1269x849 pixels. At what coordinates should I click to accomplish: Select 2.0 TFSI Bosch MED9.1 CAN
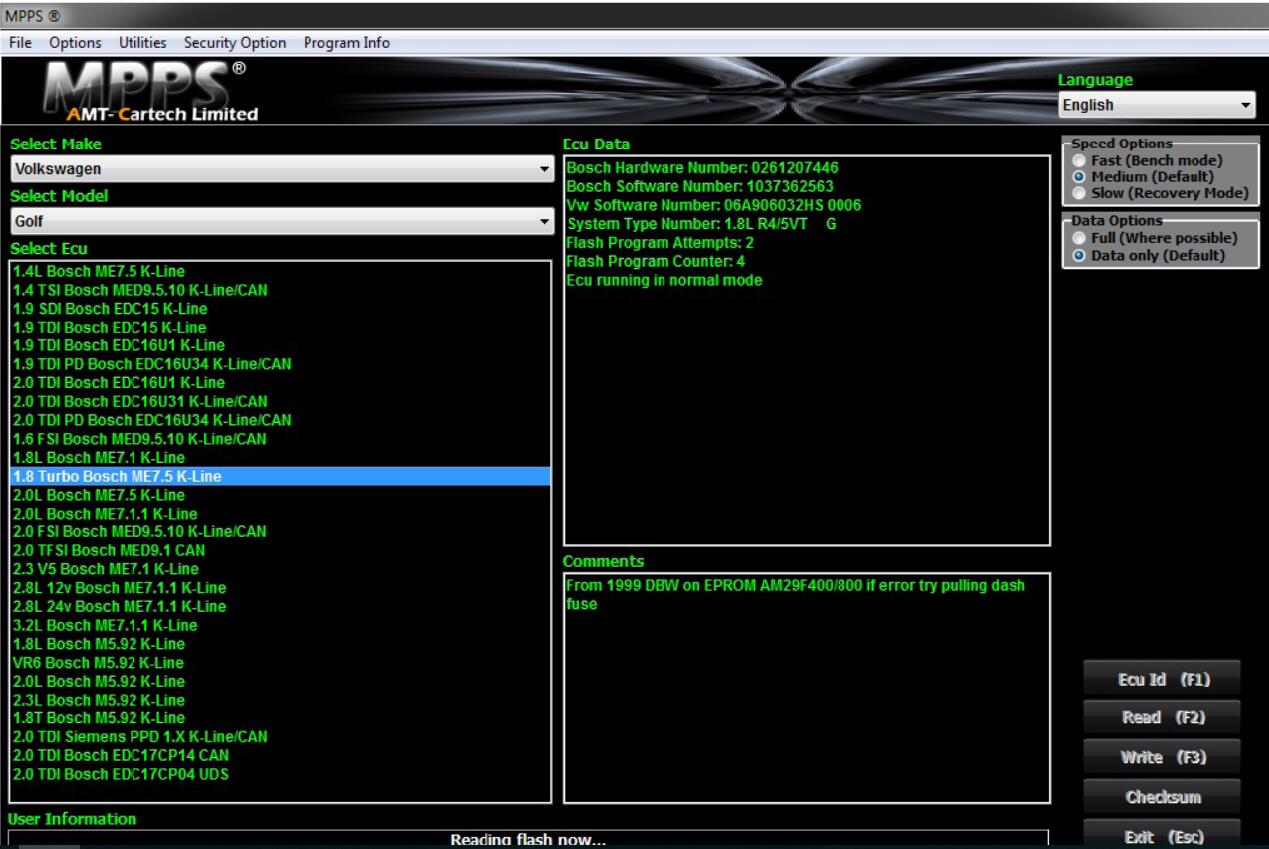tap(281, 550)
